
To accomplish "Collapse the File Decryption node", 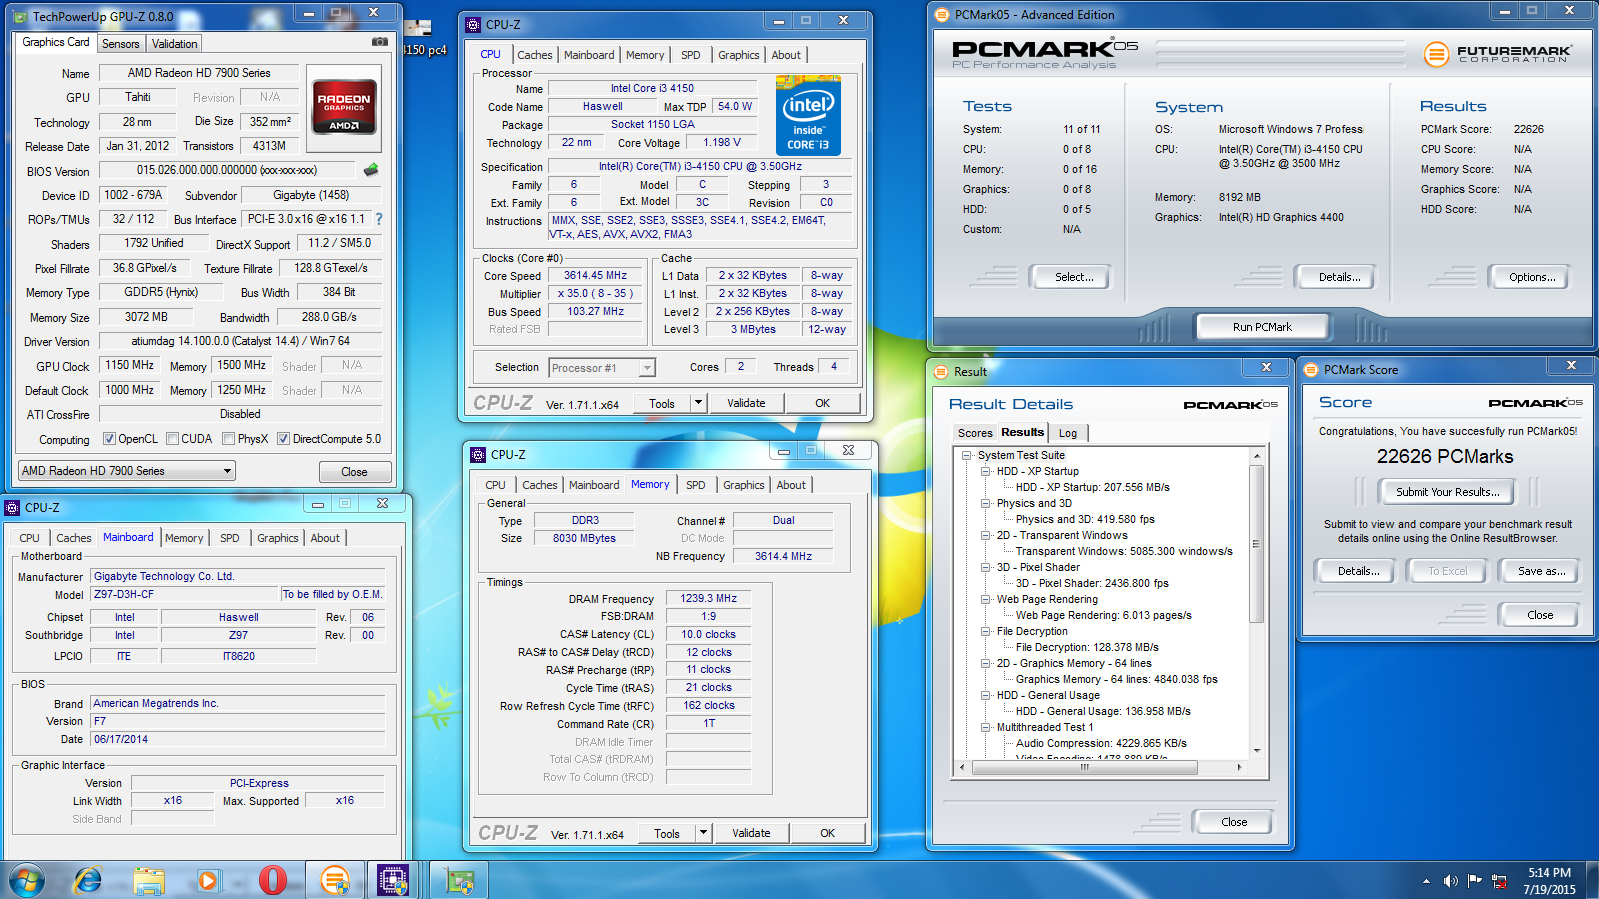I will coord(986,632).
